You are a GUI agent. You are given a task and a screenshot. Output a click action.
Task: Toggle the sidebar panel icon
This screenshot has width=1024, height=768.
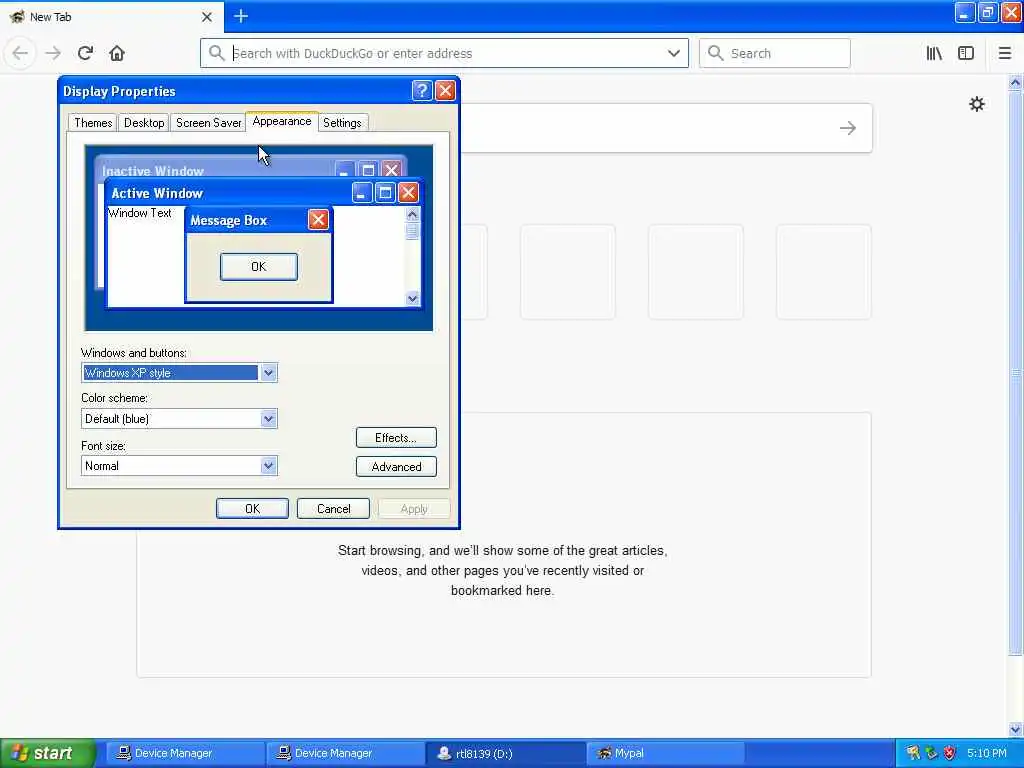pyautogui.click(x=966, y=53)
